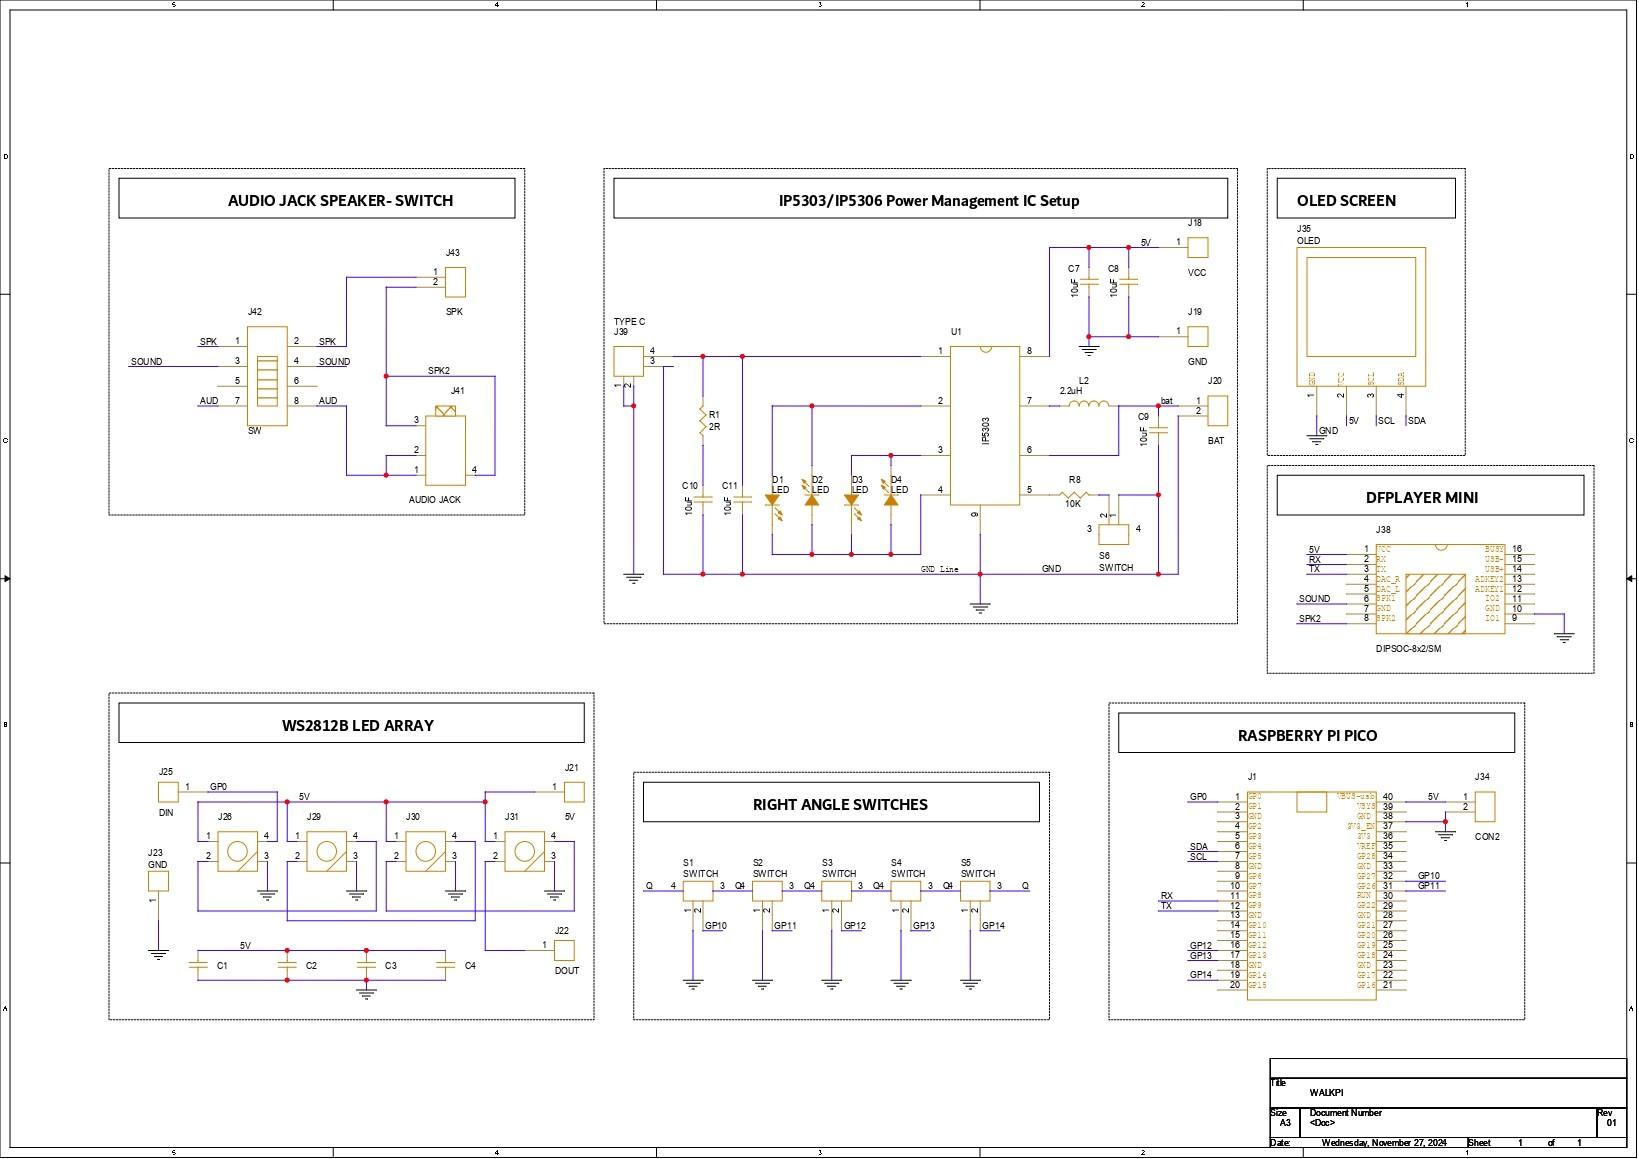Select the J22 DOUT connector box
1639x1159 pixels.
565,950
